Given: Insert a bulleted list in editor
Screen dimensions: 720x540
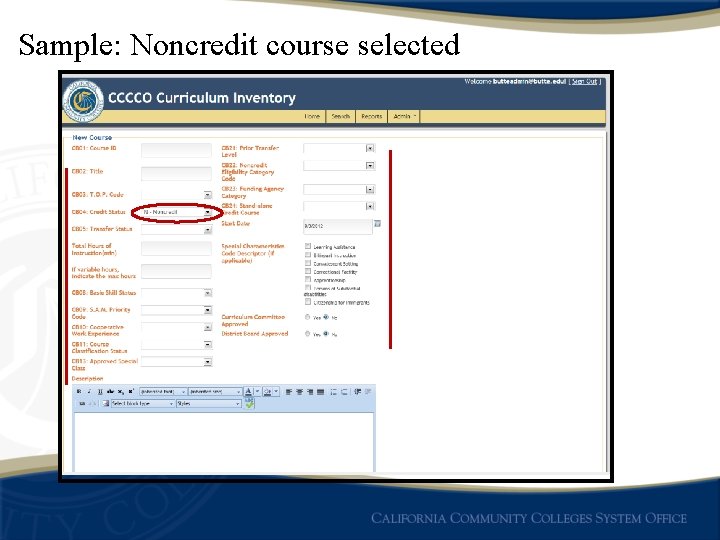Looking at the screenshot, I should pos(334,392).
